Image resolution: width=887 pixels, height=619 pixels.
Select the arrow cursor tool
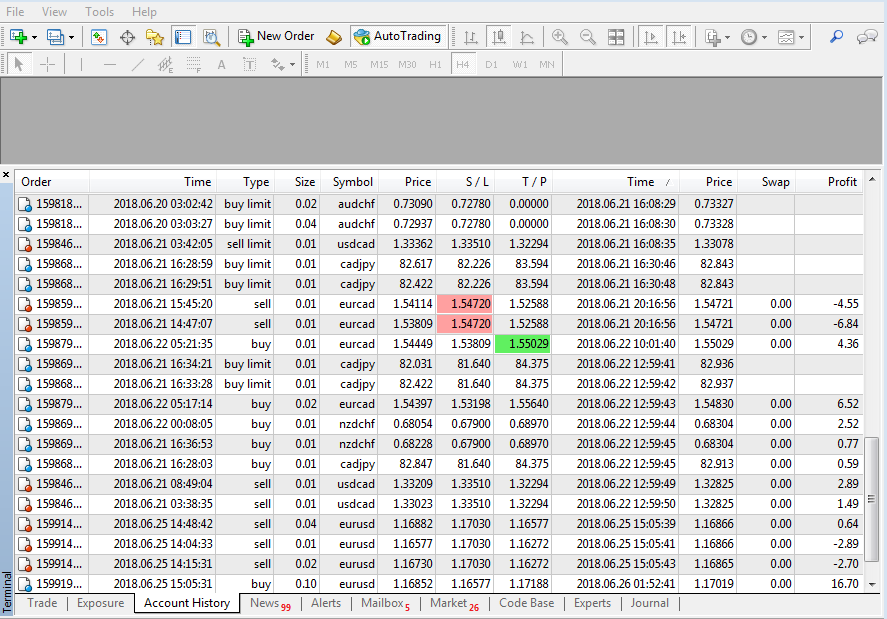pos(19,65)
